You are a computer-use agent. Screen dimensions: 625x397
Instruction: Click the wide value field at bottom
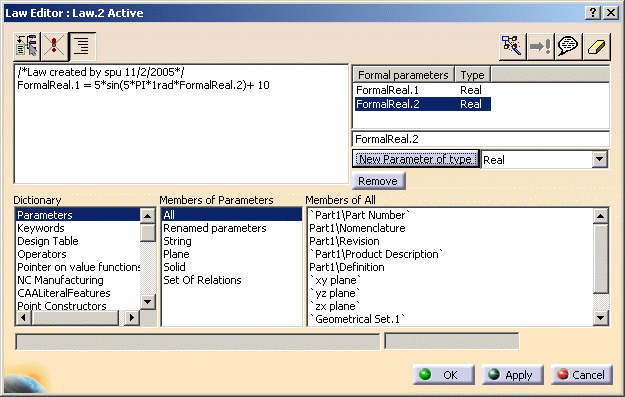pos(198,342)
